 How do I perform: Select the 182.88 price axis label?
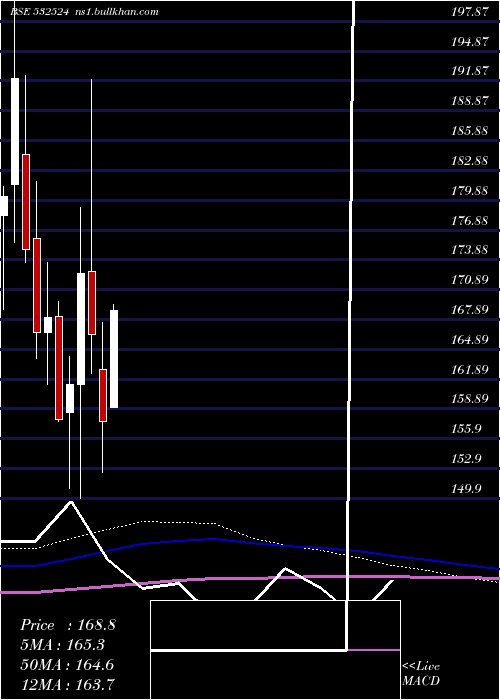point(469,161)
